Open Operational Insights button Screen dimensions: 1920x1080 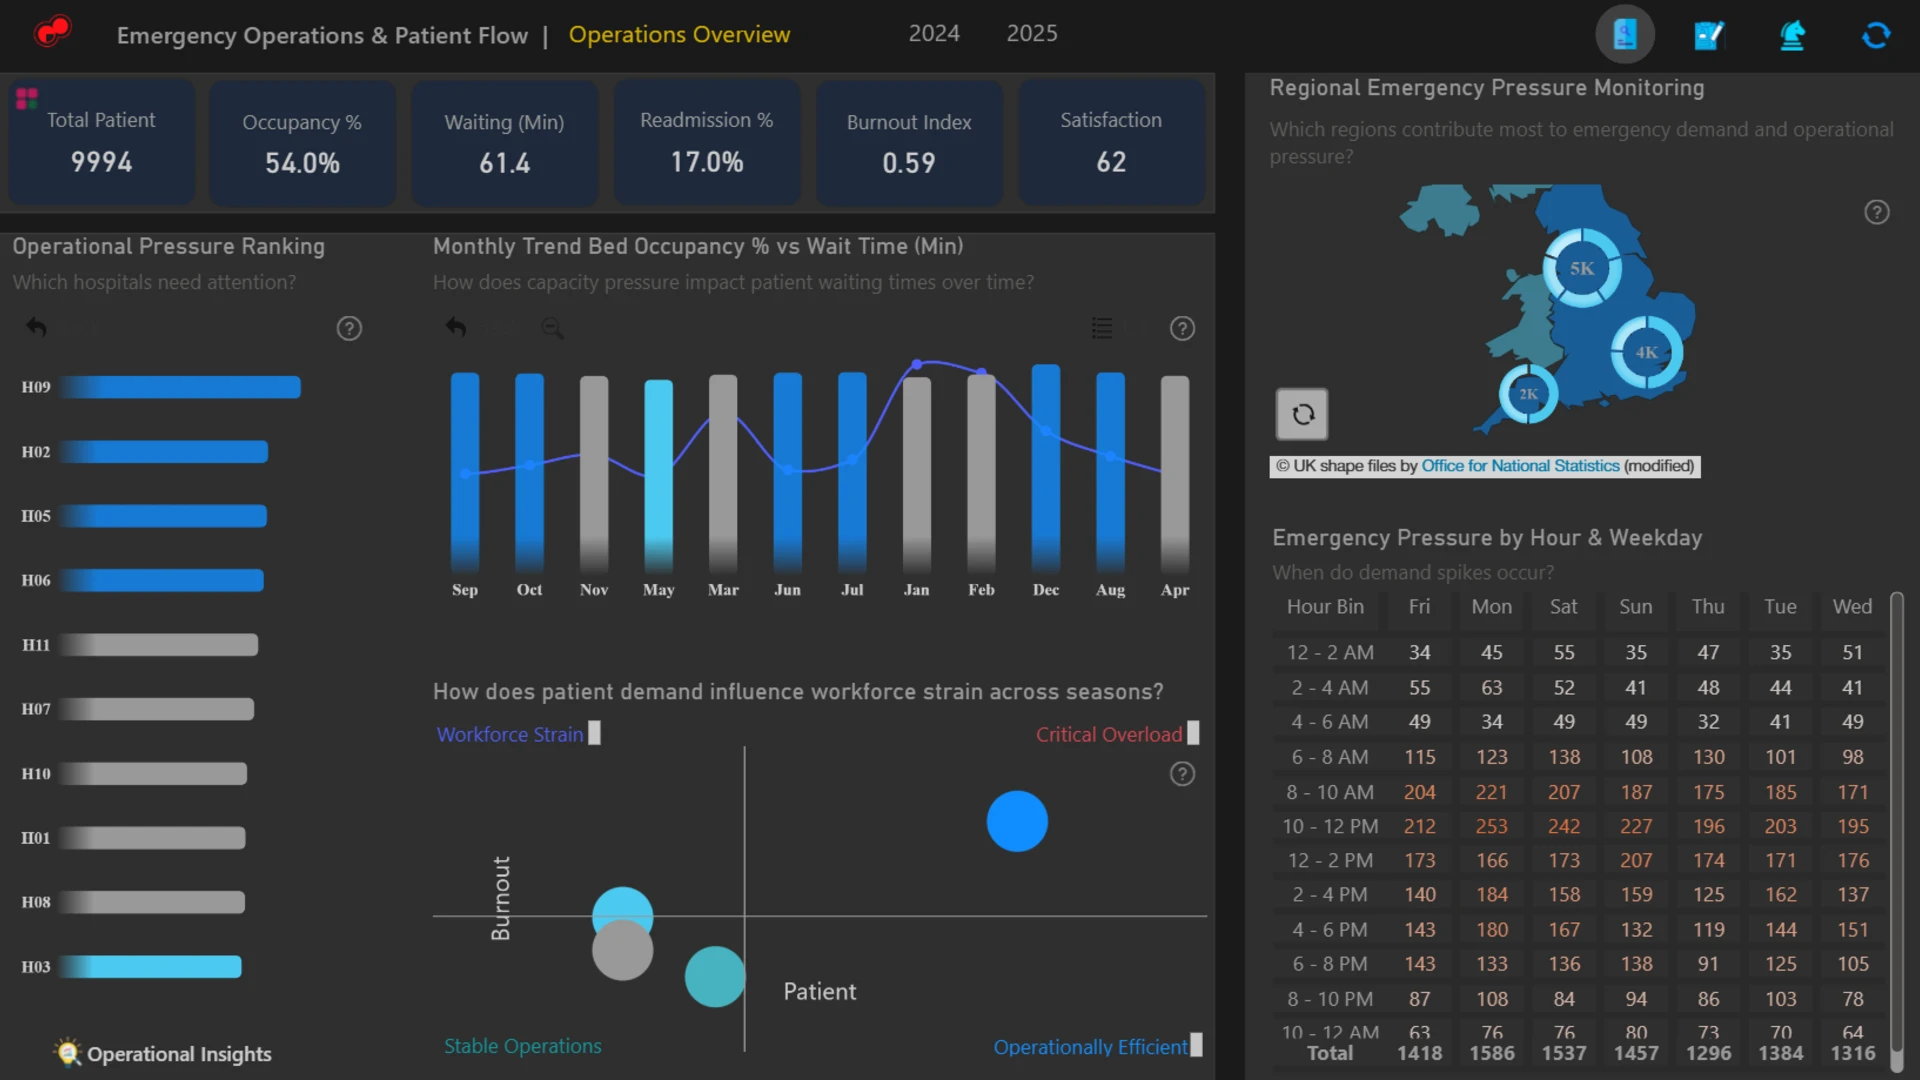[164, 1053]
